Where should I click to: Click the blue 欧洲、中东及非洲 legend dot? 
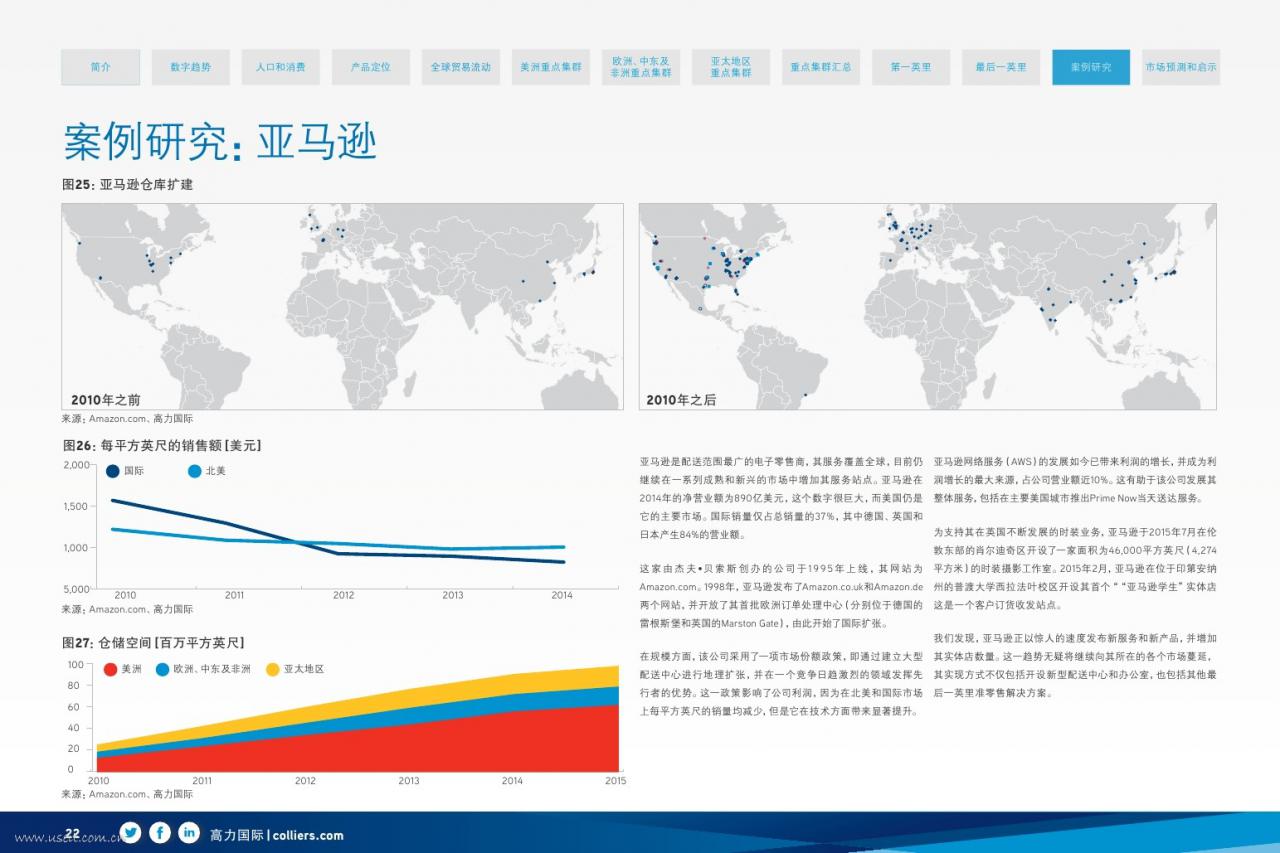click(162, 669)
